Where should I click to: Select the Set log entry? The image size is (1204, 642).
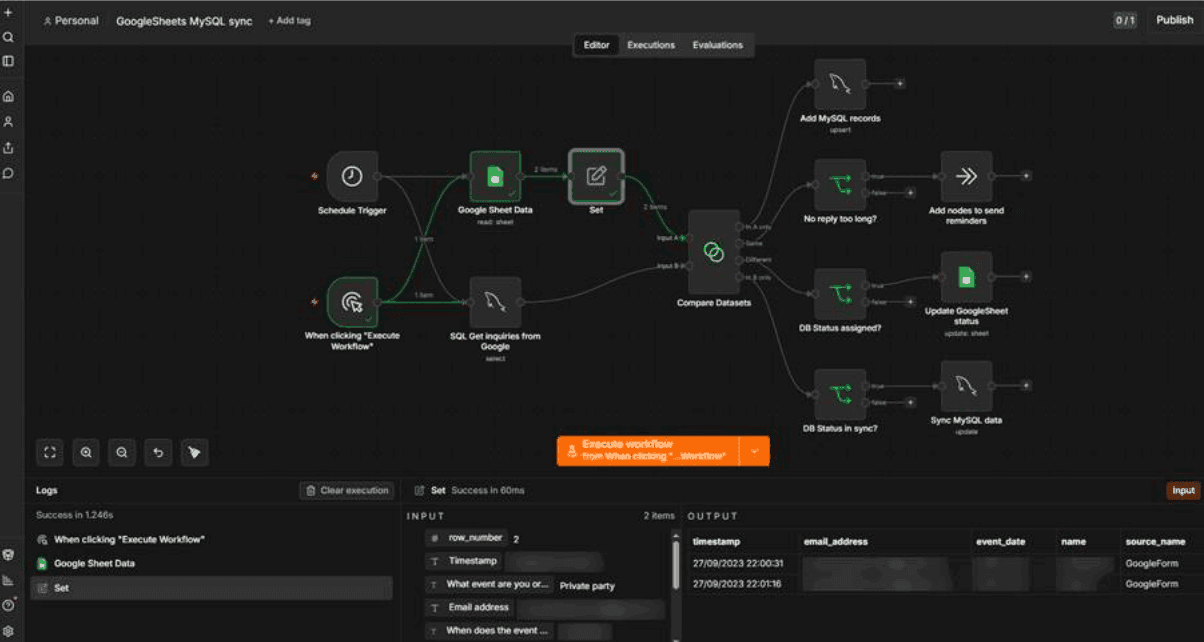click(211, 588)
